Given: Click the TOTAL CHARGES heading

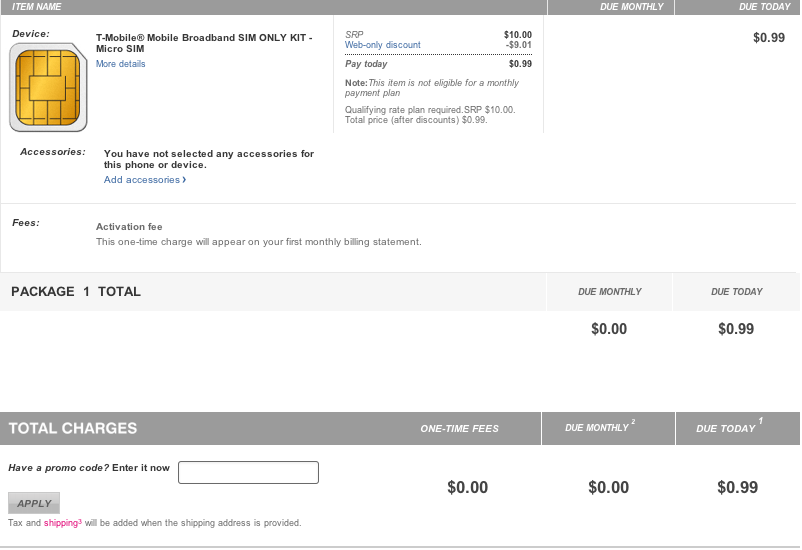Looking at the screenshot, I should [73, 428].
